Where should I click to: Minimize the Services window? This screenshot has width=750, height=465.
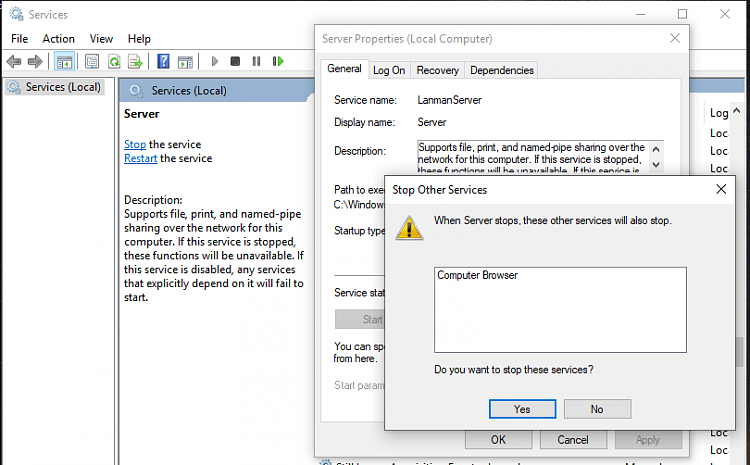[x=640, y=14]
